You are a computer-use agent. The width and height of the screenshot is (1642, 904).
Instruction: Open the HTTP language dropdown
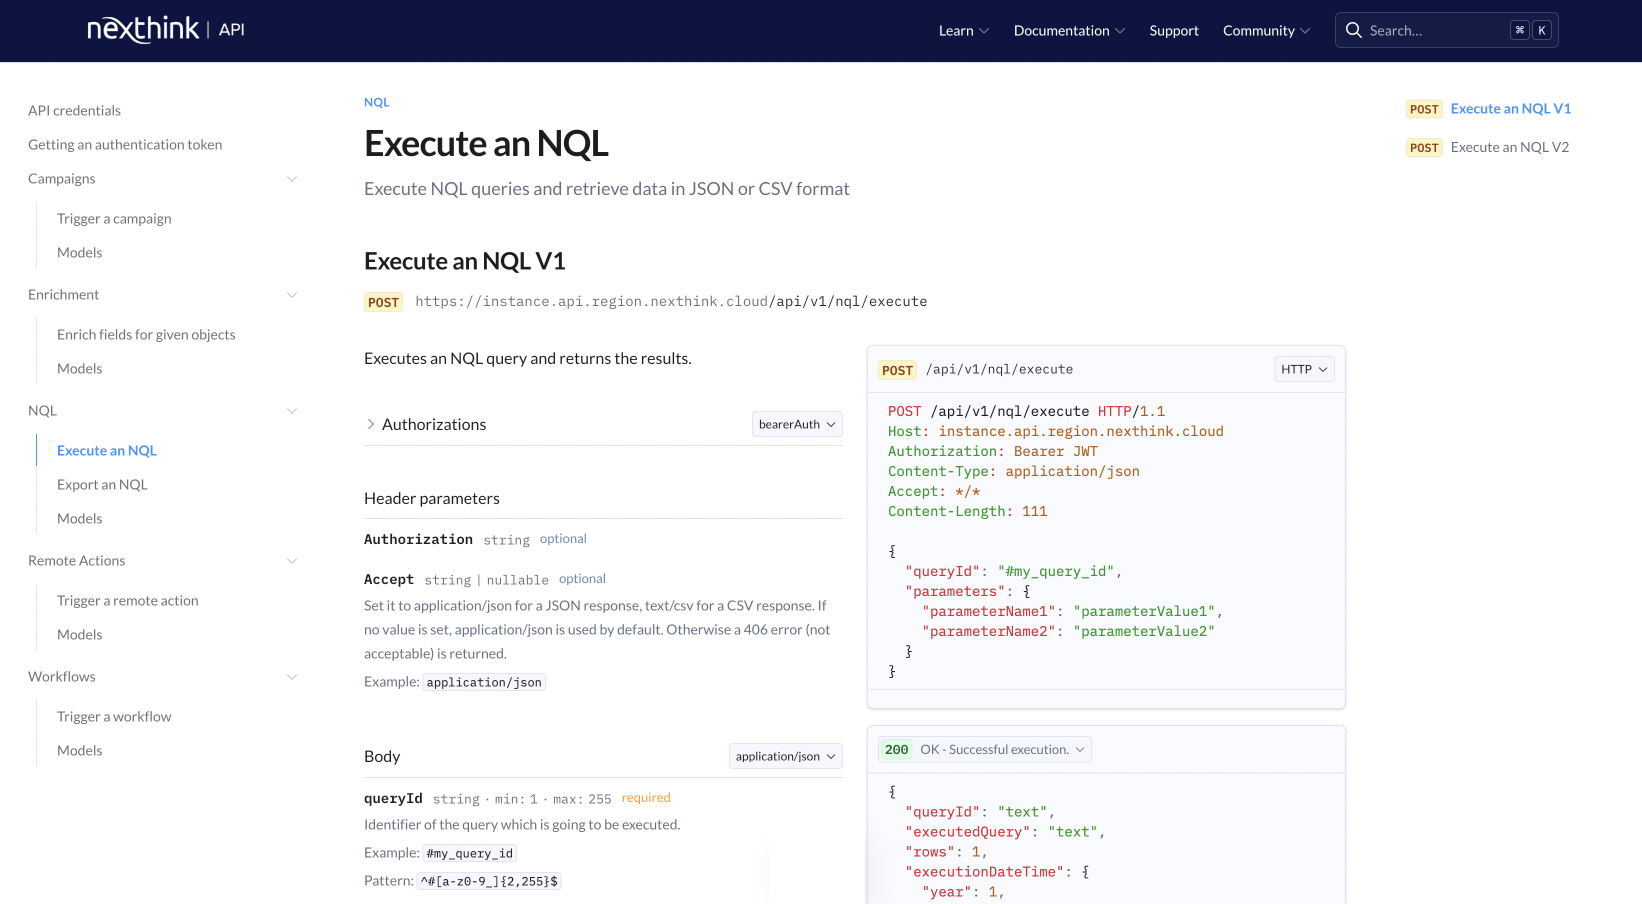click(1304, 369)
